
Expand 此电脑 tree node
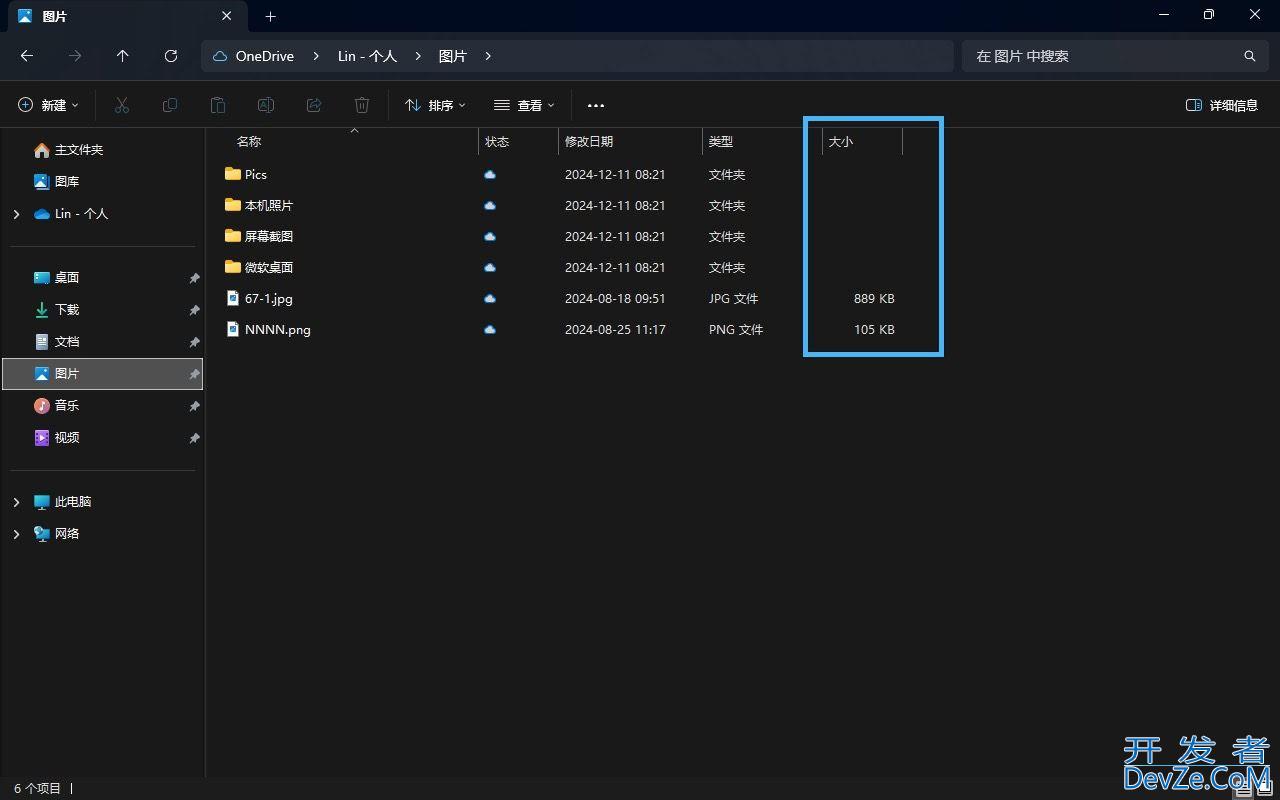(x=16, y=502)
